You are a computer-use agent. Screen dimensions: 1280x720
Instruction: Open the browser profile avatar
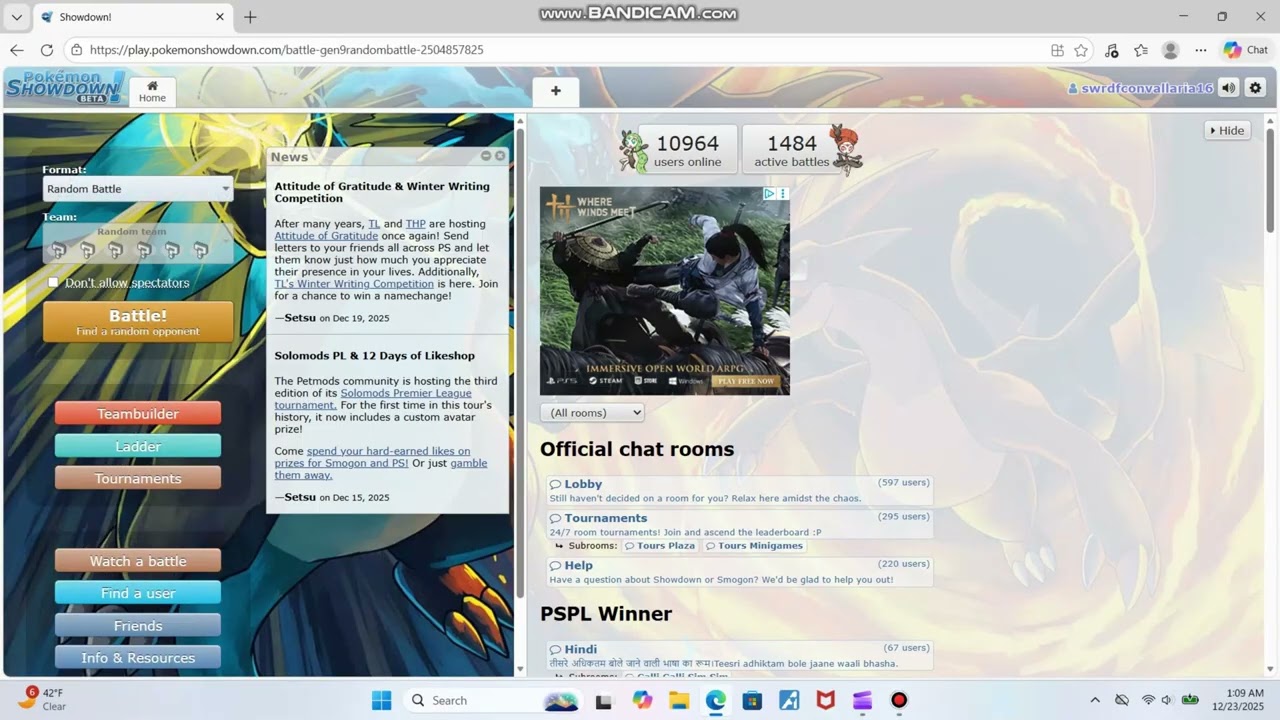pyautogui.click(x=1171, y=50)
